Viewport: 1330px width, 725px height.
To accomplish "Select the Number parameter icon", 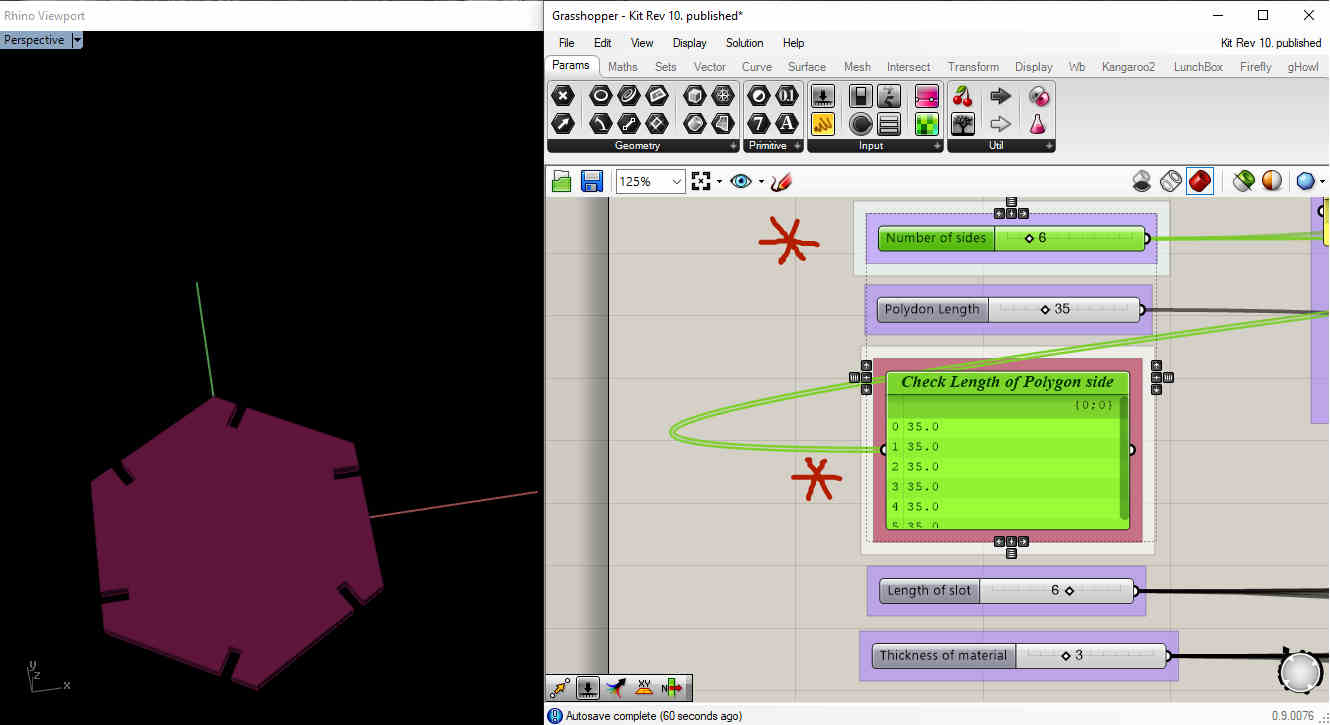I will click(x=788, y=96).
